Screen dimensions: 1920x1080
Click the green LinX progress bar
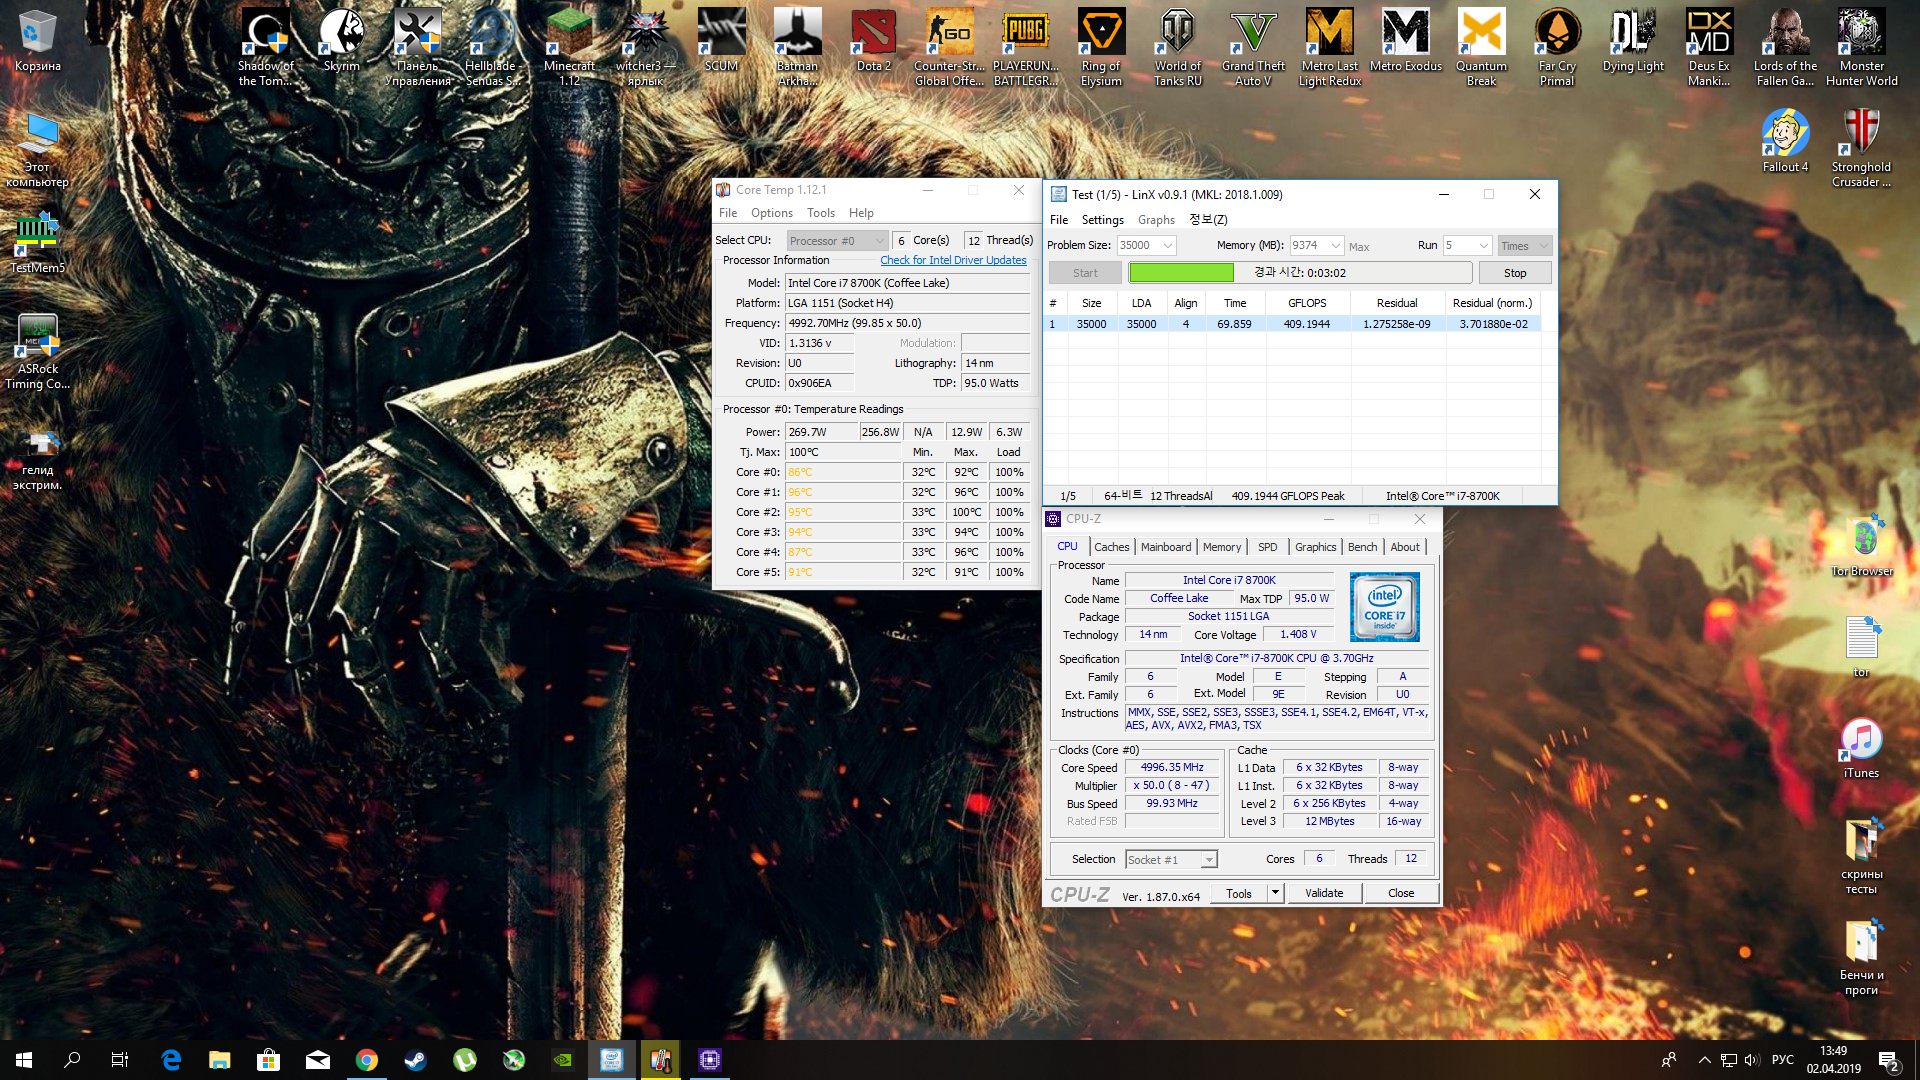pyautogui.click(x=1181, y=273)
